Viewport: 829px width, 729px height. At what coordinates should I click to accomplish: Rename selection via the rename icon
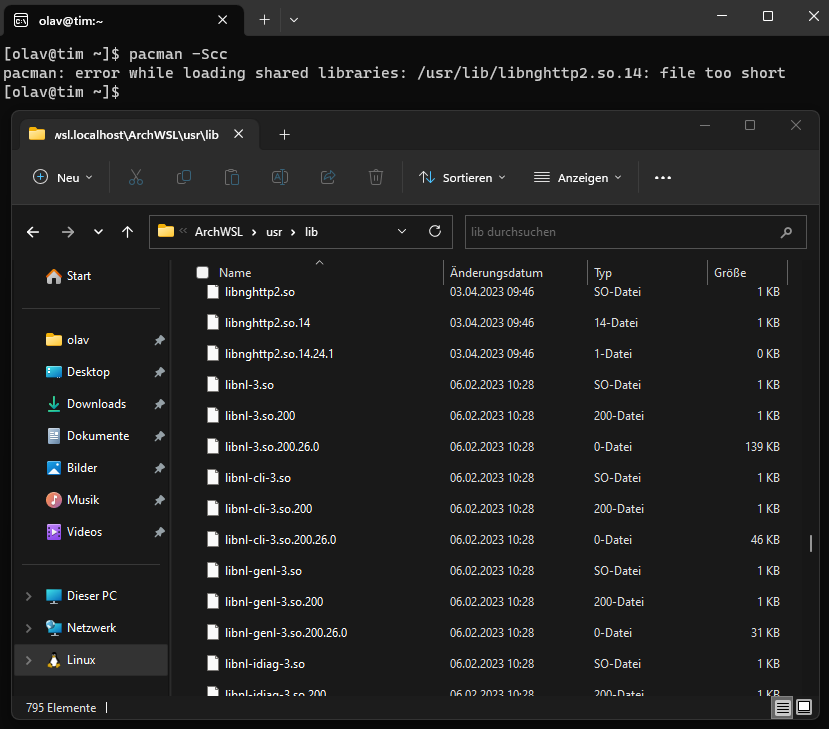[279, 177]
